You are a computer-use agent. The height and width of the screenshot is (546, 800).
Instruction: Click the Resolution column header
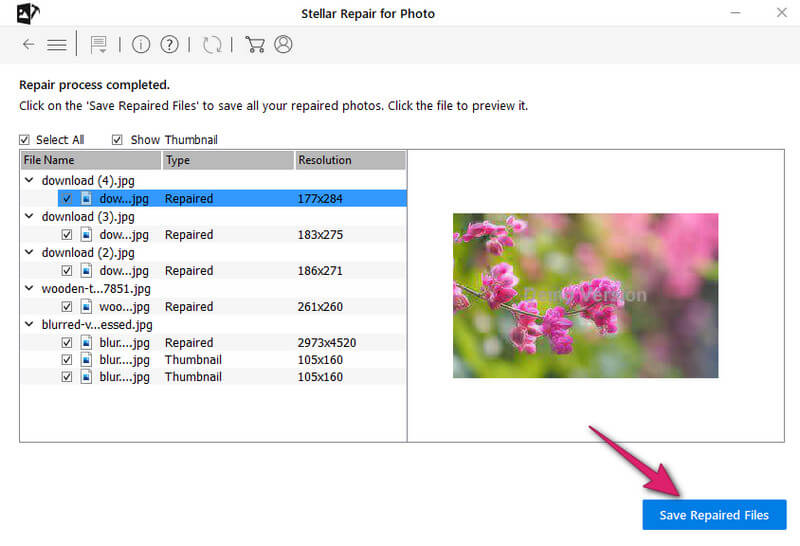[x=350, y=160]
